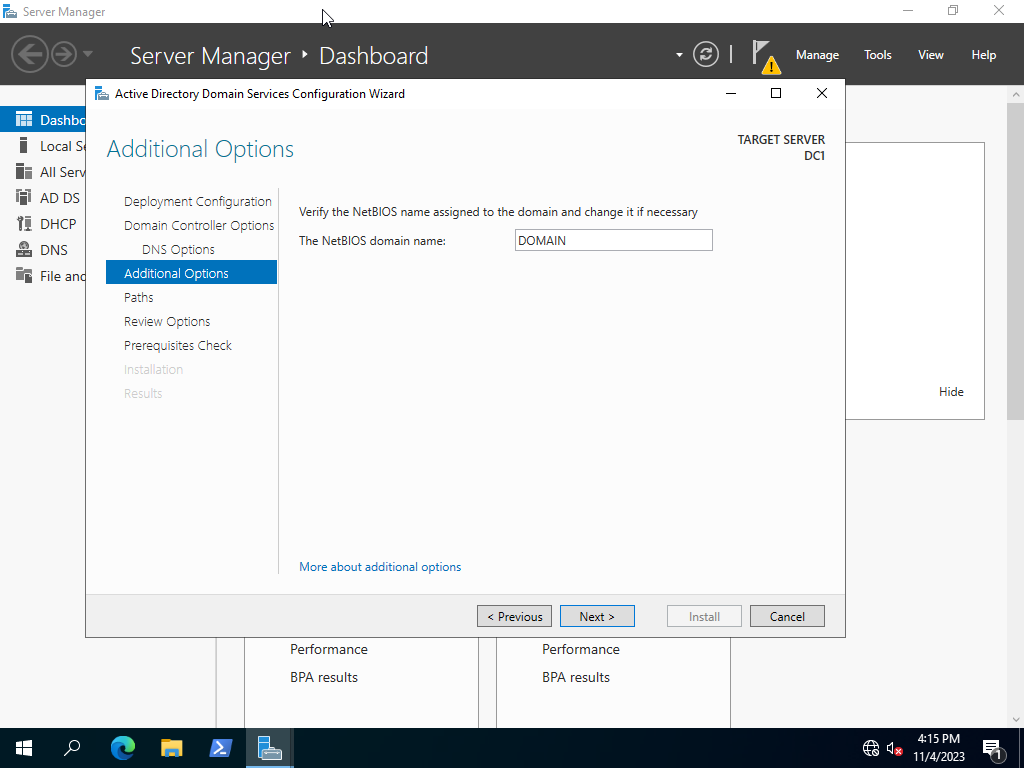Click the Previous button
The height and width of the screenshot is (768, 1024).
514,616
